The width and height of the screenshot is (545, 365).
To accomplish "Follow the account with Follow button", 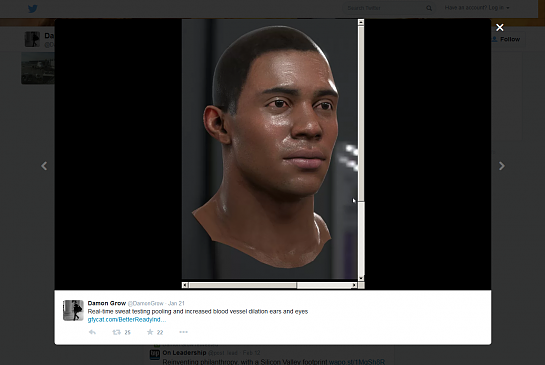I will pyautogui.click(x=506, y=39).
